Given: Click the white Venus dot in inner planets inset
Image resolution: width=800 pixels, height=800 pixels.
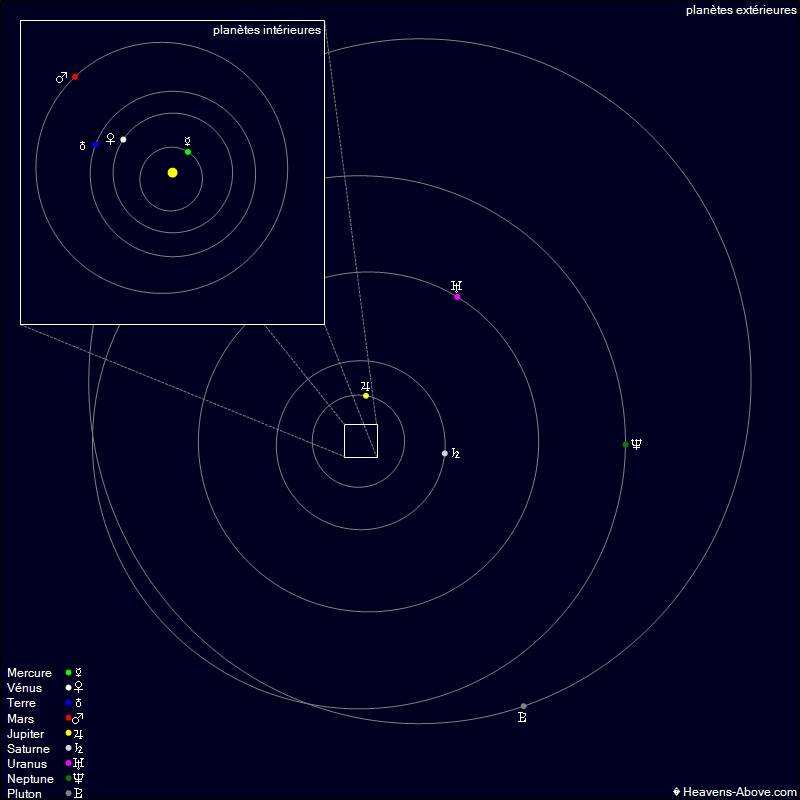Looking at the screenshot, I should [123, 139].
